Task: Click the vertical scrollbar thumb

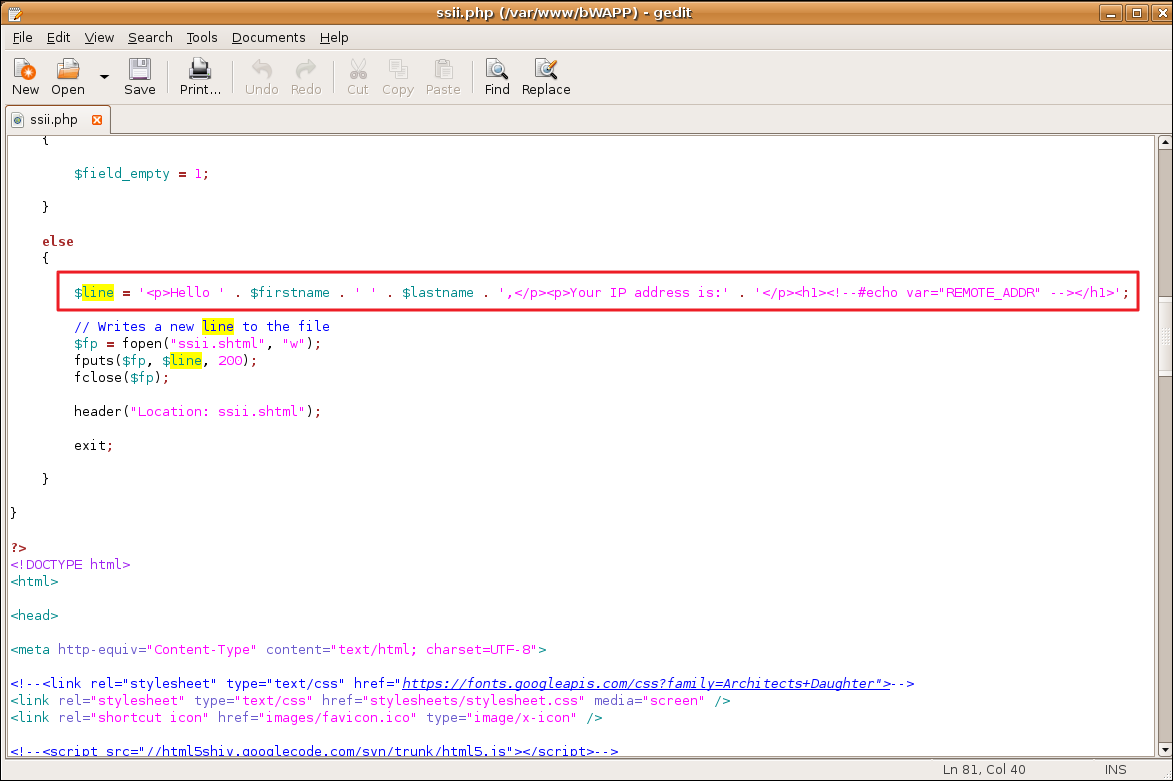Action: 1165,336
